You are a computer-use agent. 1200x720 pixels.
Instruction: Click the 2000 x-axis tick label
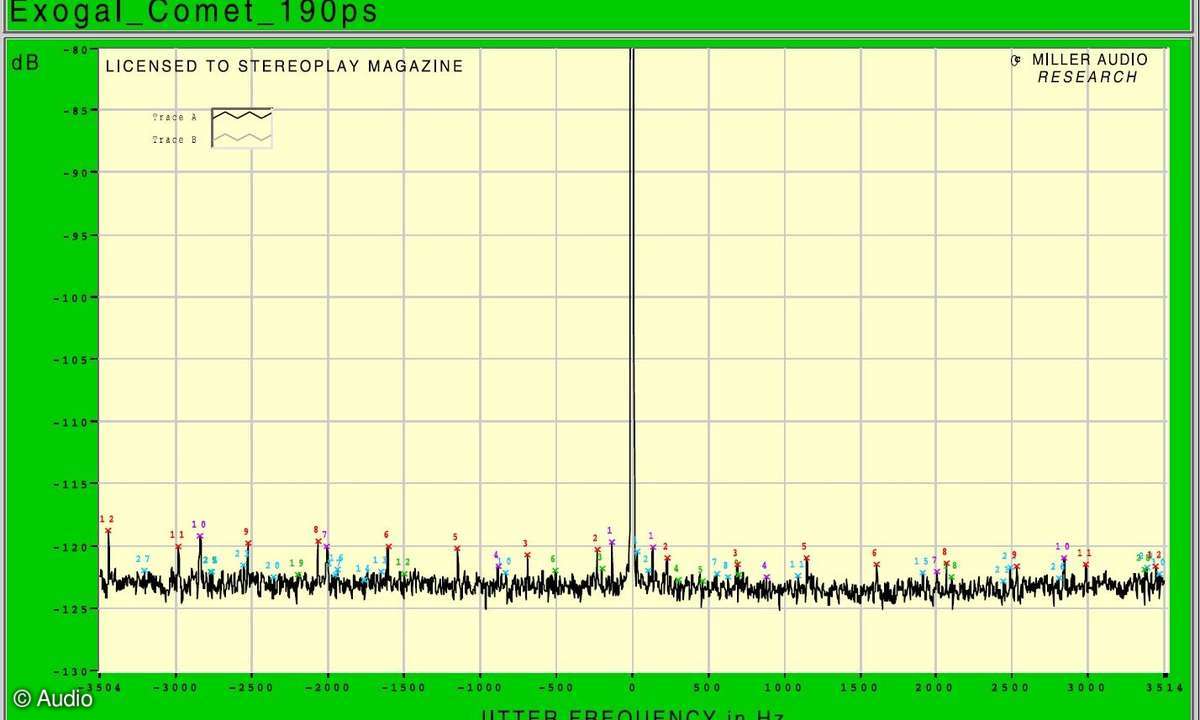point(936,688)
